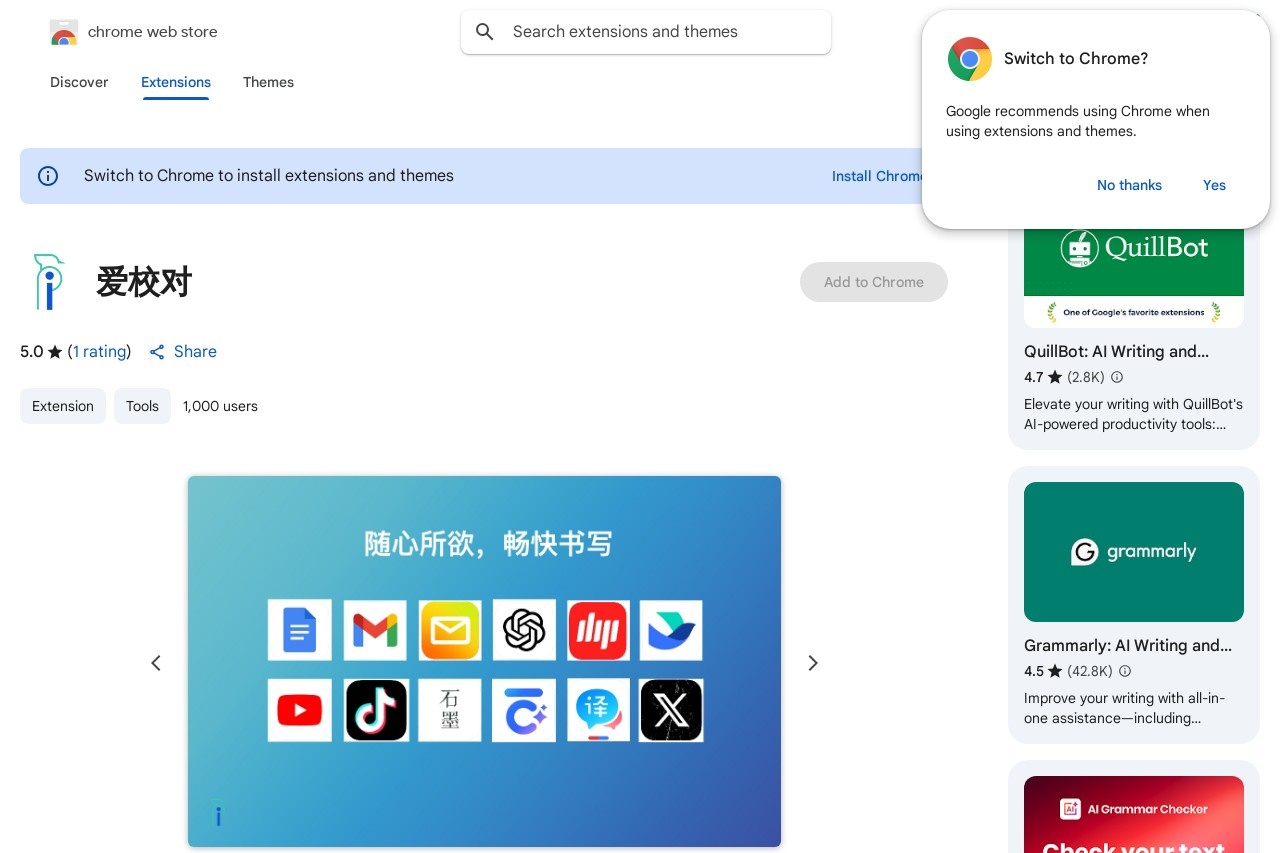Click the share icon next to Share
The image size is (1280, 853).
157,352
